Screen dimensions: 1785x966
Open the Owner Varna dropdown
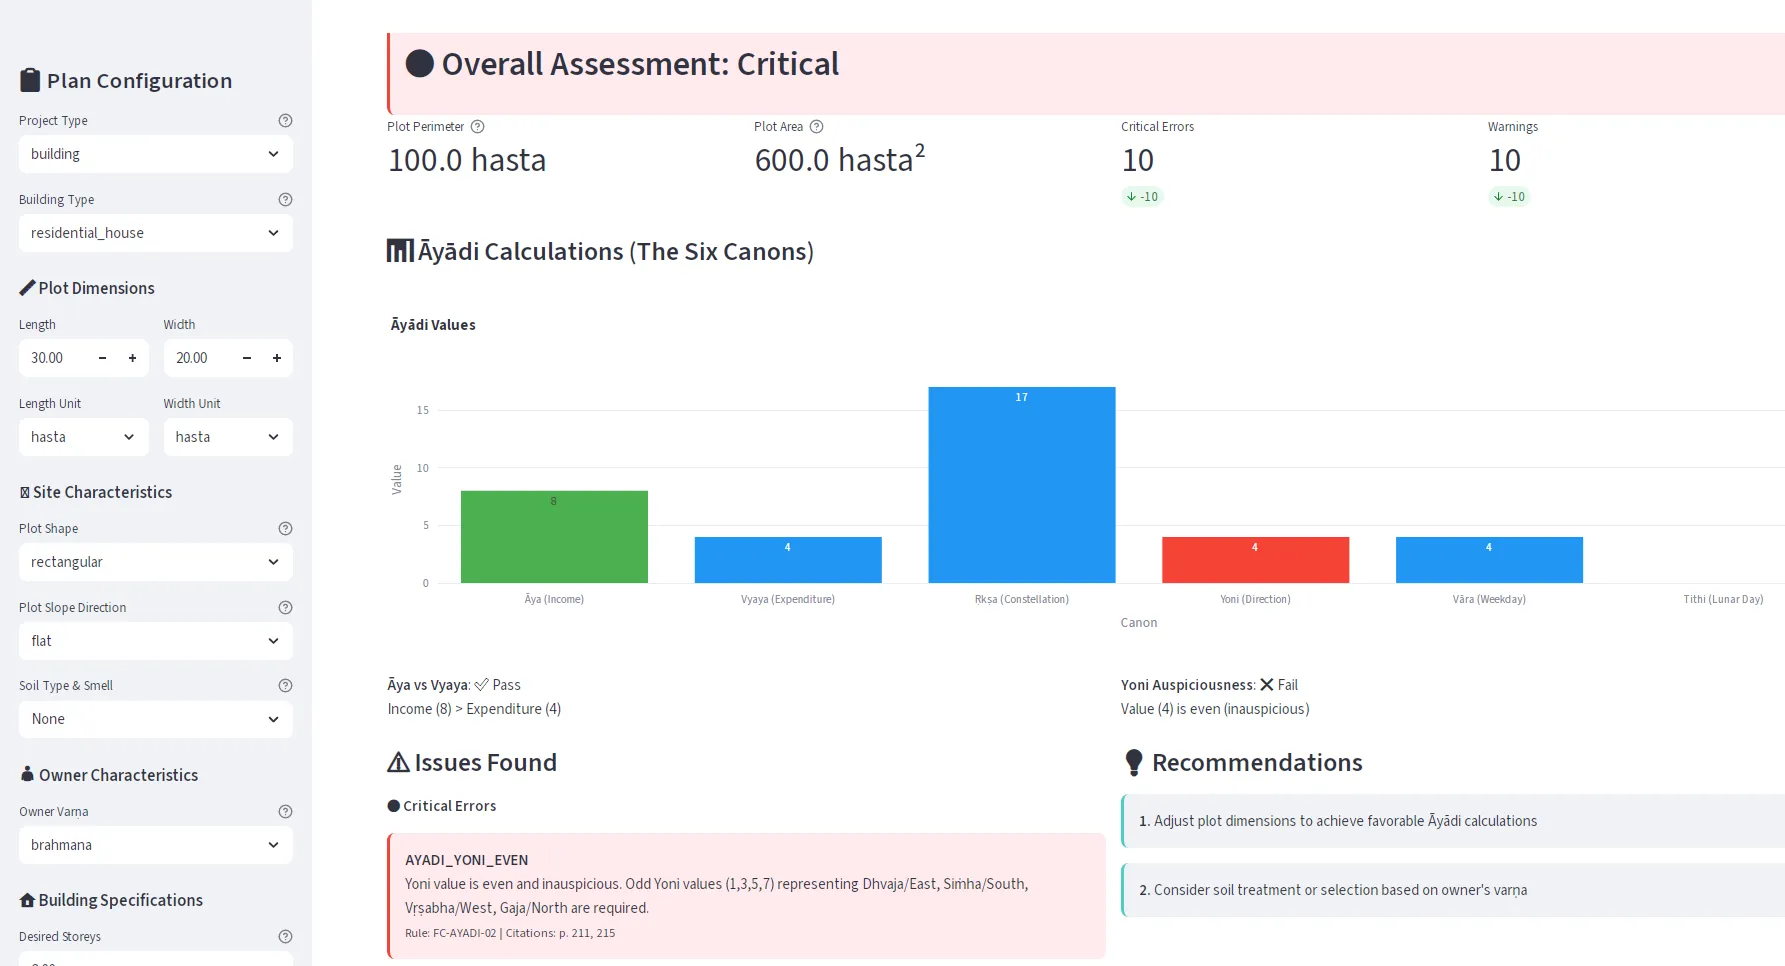(156, 845)
